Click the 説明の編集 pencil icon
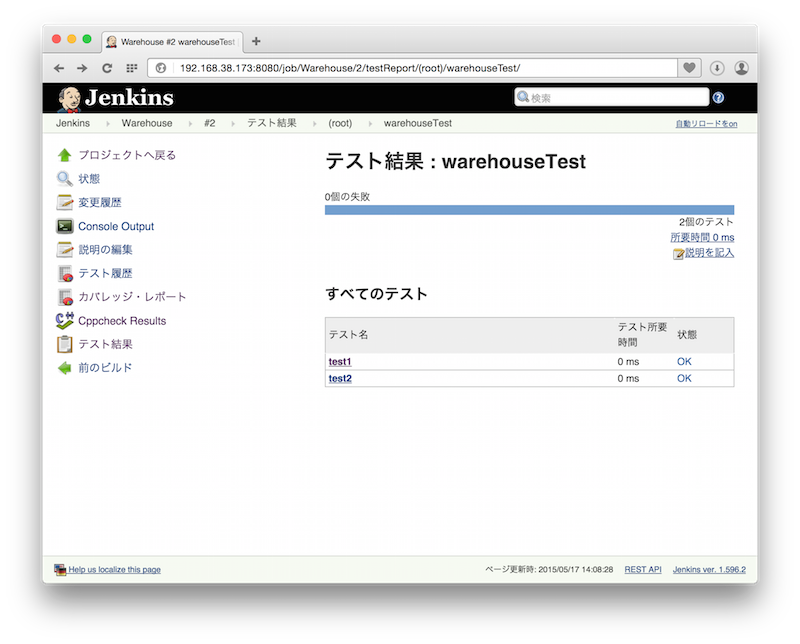The image size is (800, 644). 63,250
